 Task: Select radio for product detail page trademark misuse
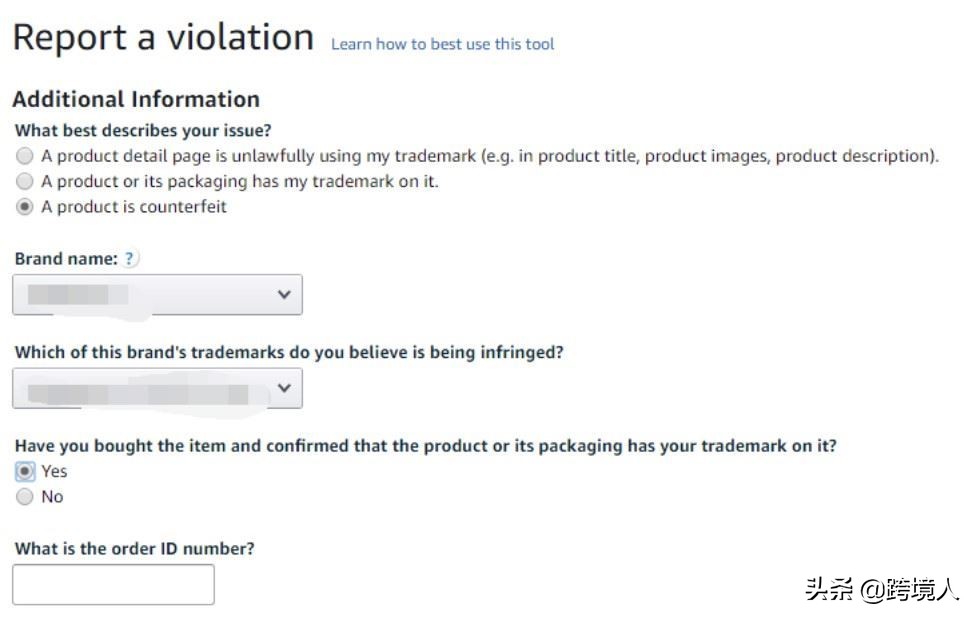pyautogui.click(x=25, y=156)
